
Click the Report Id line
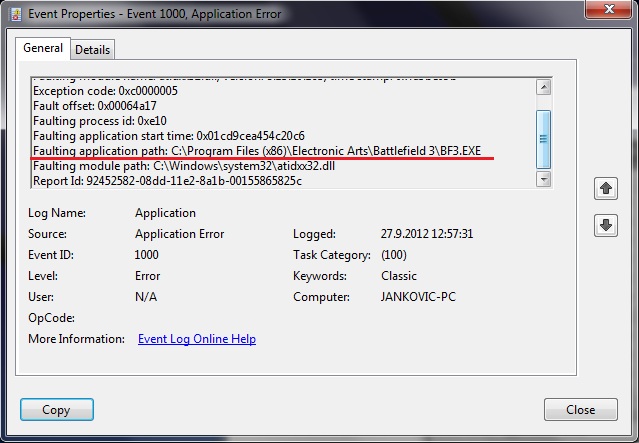click(x=167, y=181)
